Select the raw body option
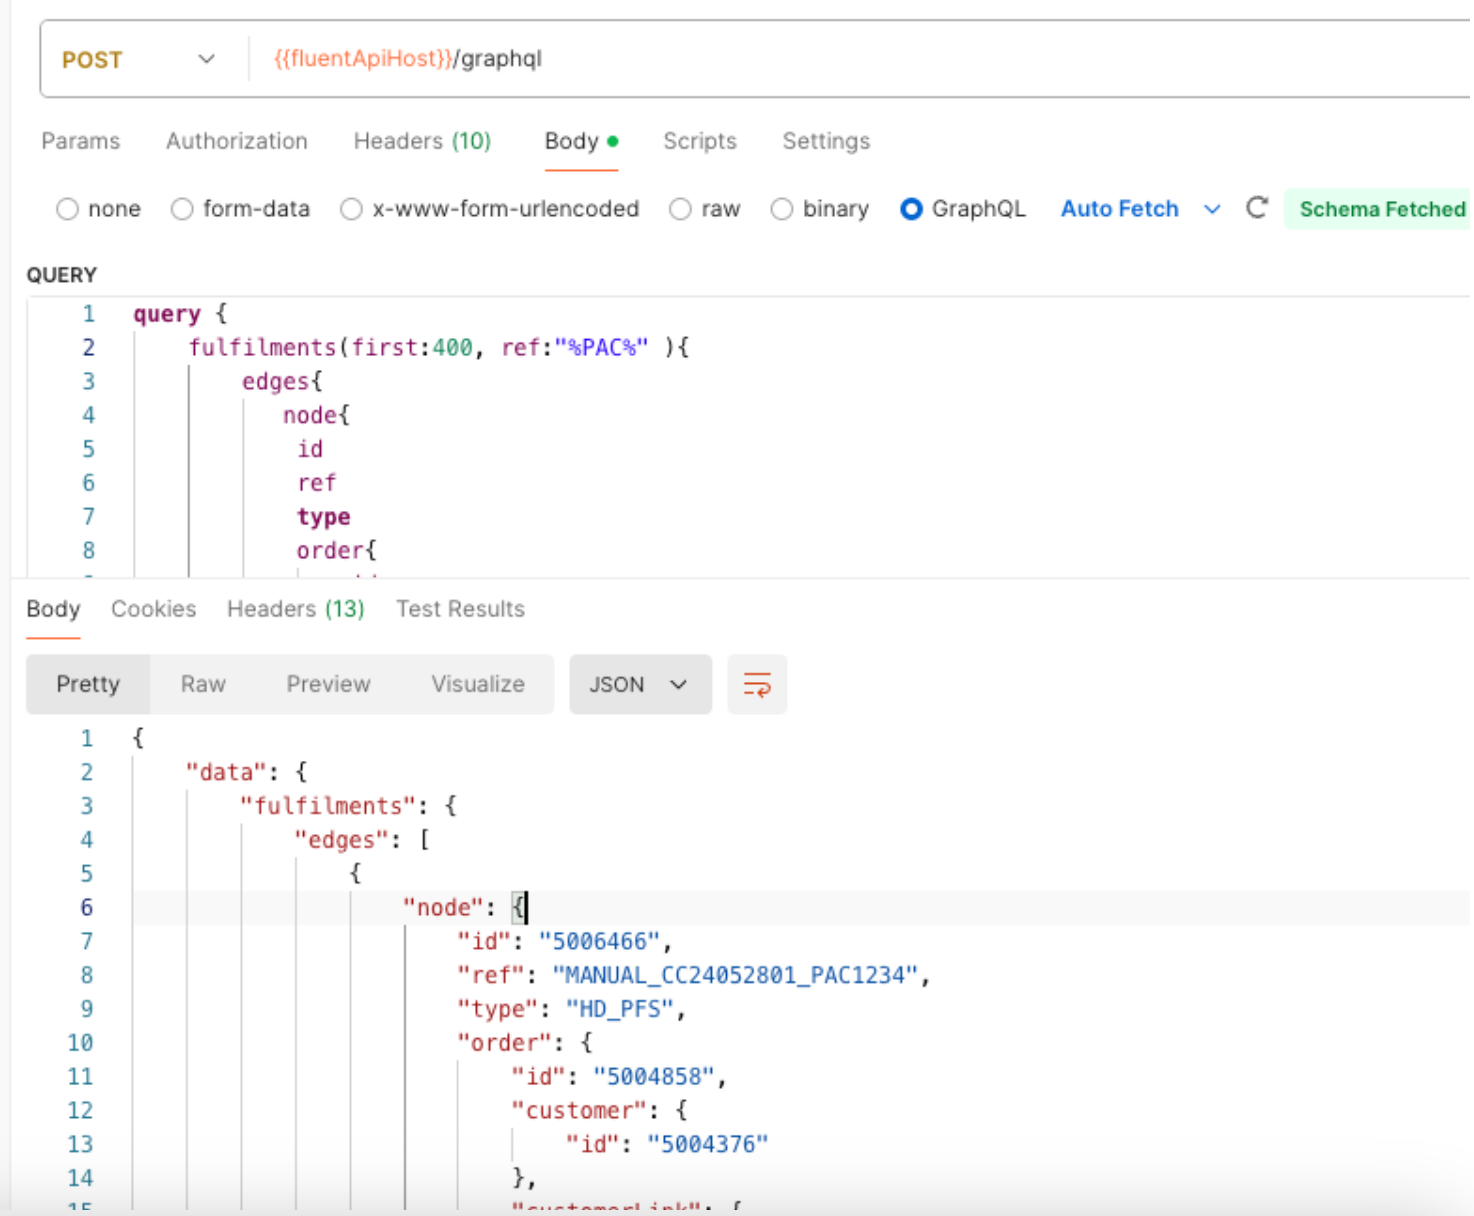1474x1216 pixels. pos(680,209)
